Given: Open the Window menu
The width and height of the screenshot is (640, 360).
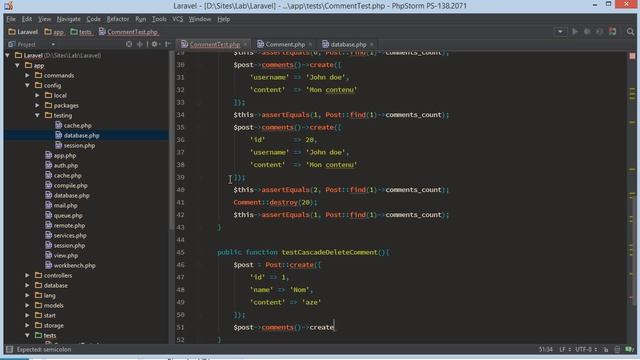Looking at the screenshot, I should point(200,19).
